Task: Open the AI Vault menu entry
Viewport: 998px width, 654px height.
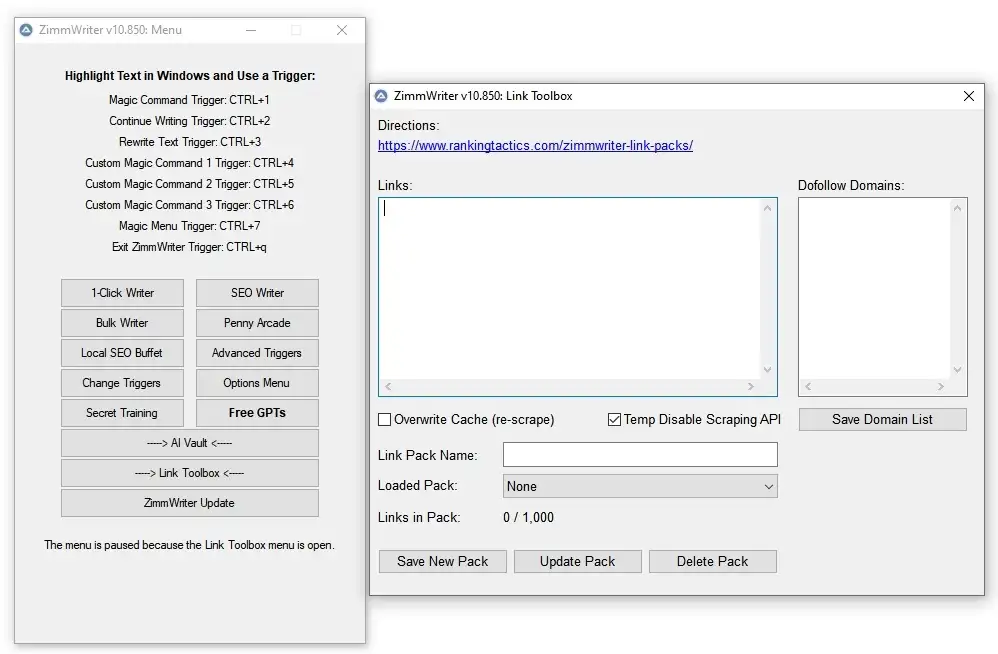Action: tap(190, 443)
